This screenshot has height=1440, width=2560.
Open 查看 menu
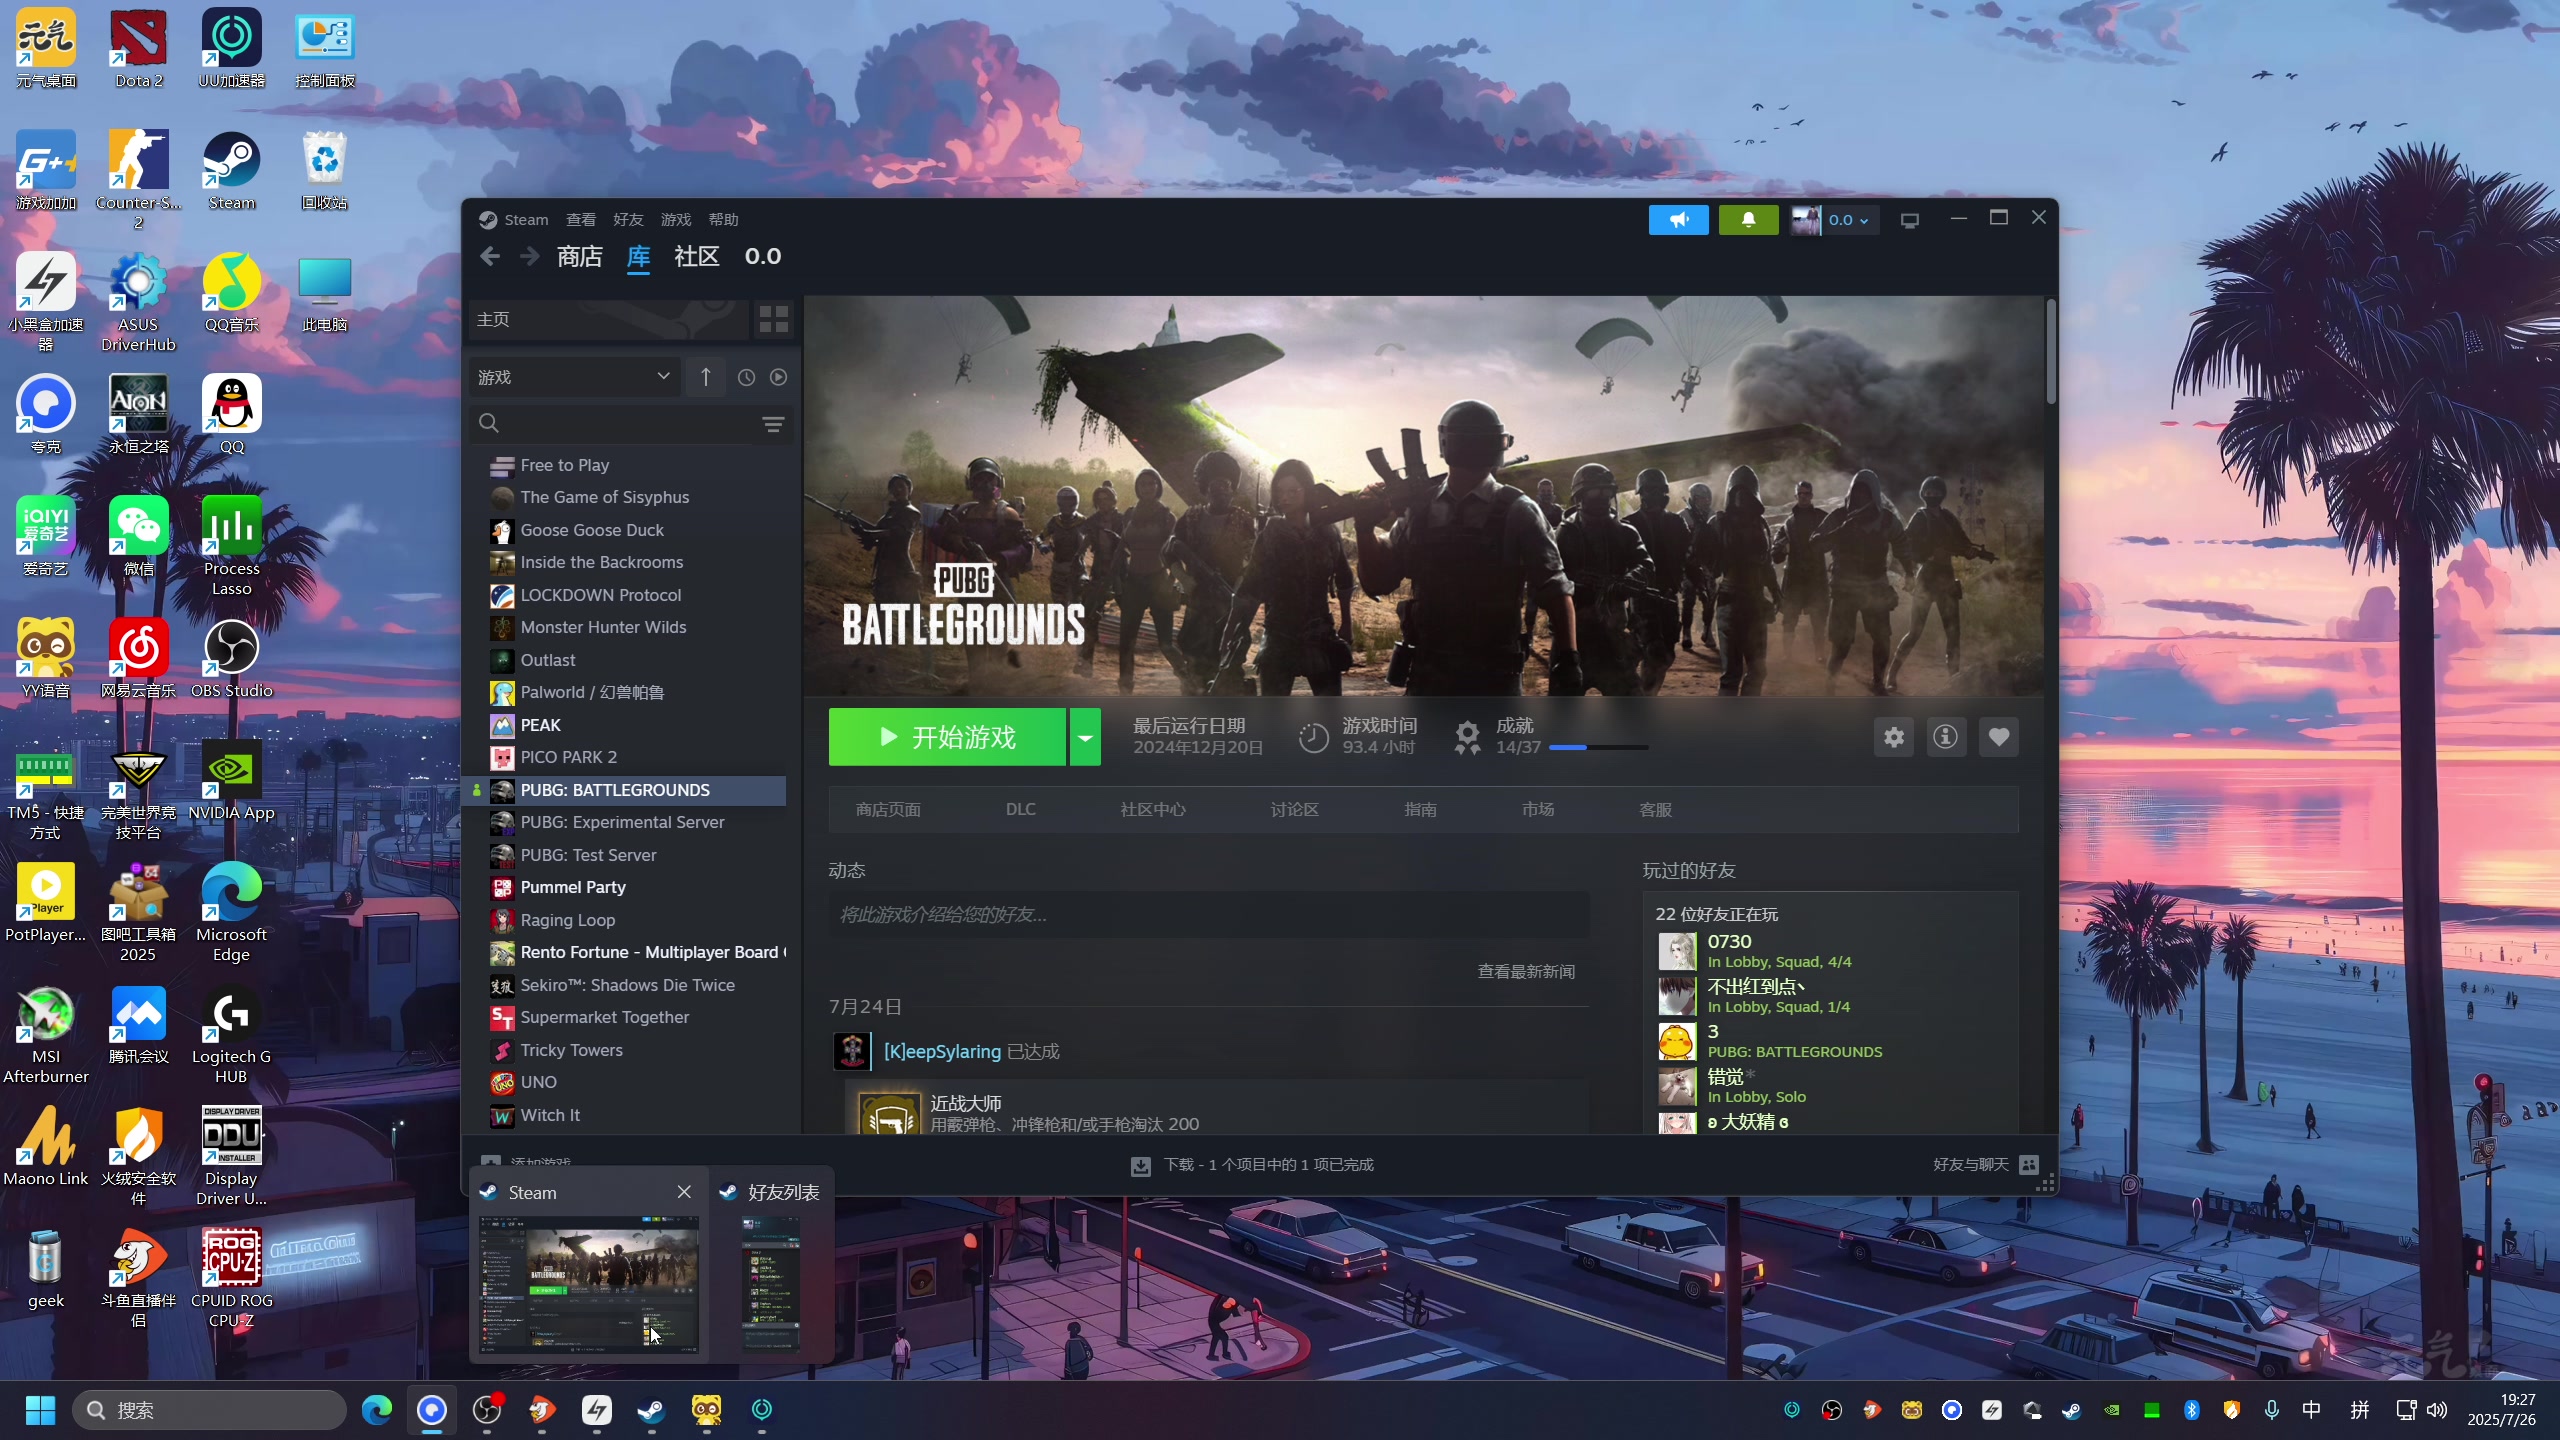[x=580, y=220]
